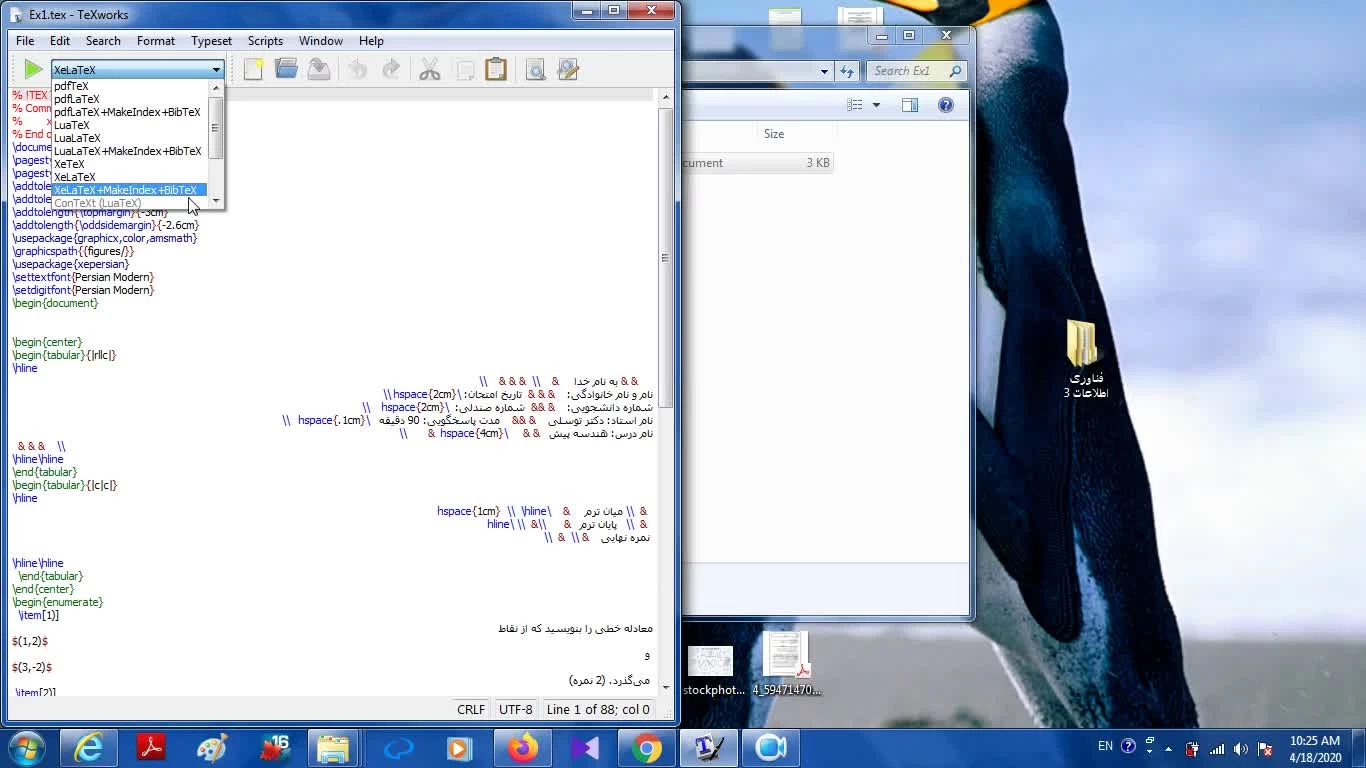Pick LuaLaTeX from the engine list

click(x=77, y=138)
